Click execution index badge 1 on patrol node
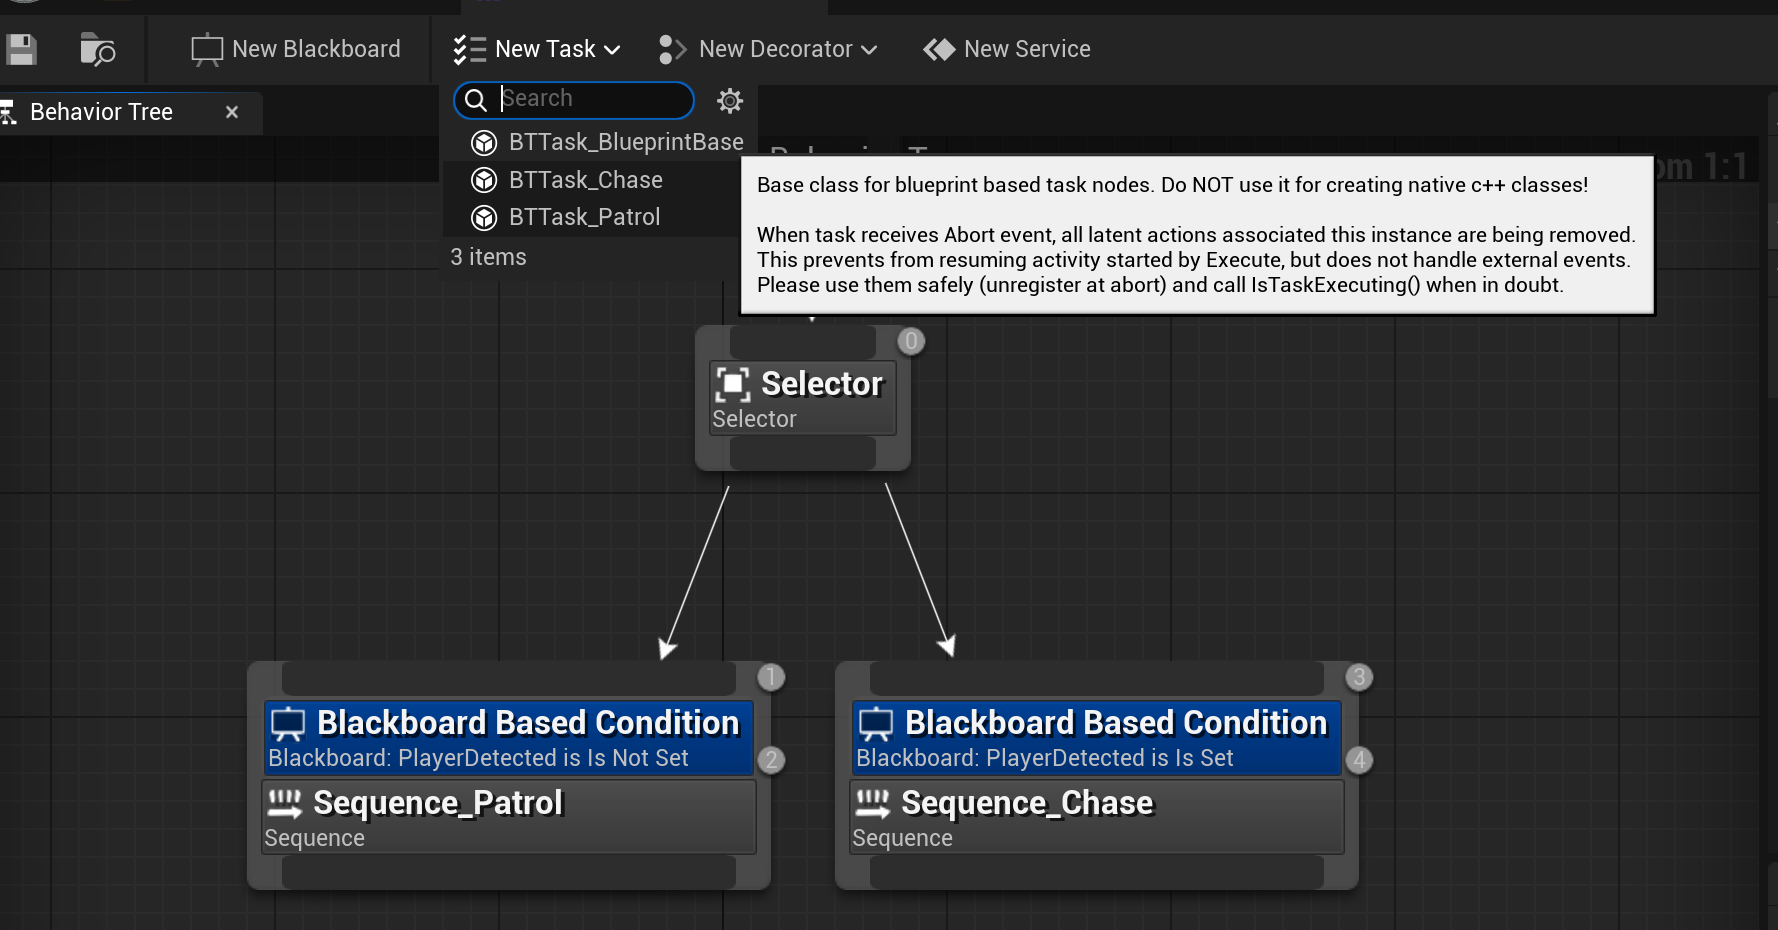1778x930 pixels. pyautogui.click(x=771, y=677)
